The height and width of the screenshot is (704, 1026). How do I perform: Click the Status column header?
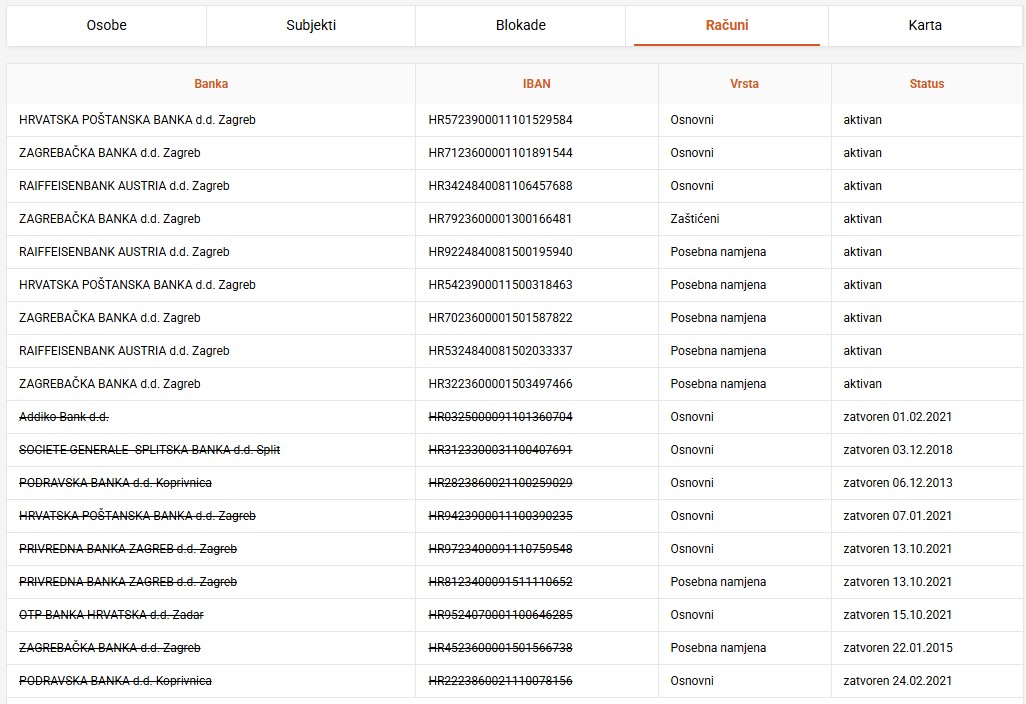tap(926, 84)
